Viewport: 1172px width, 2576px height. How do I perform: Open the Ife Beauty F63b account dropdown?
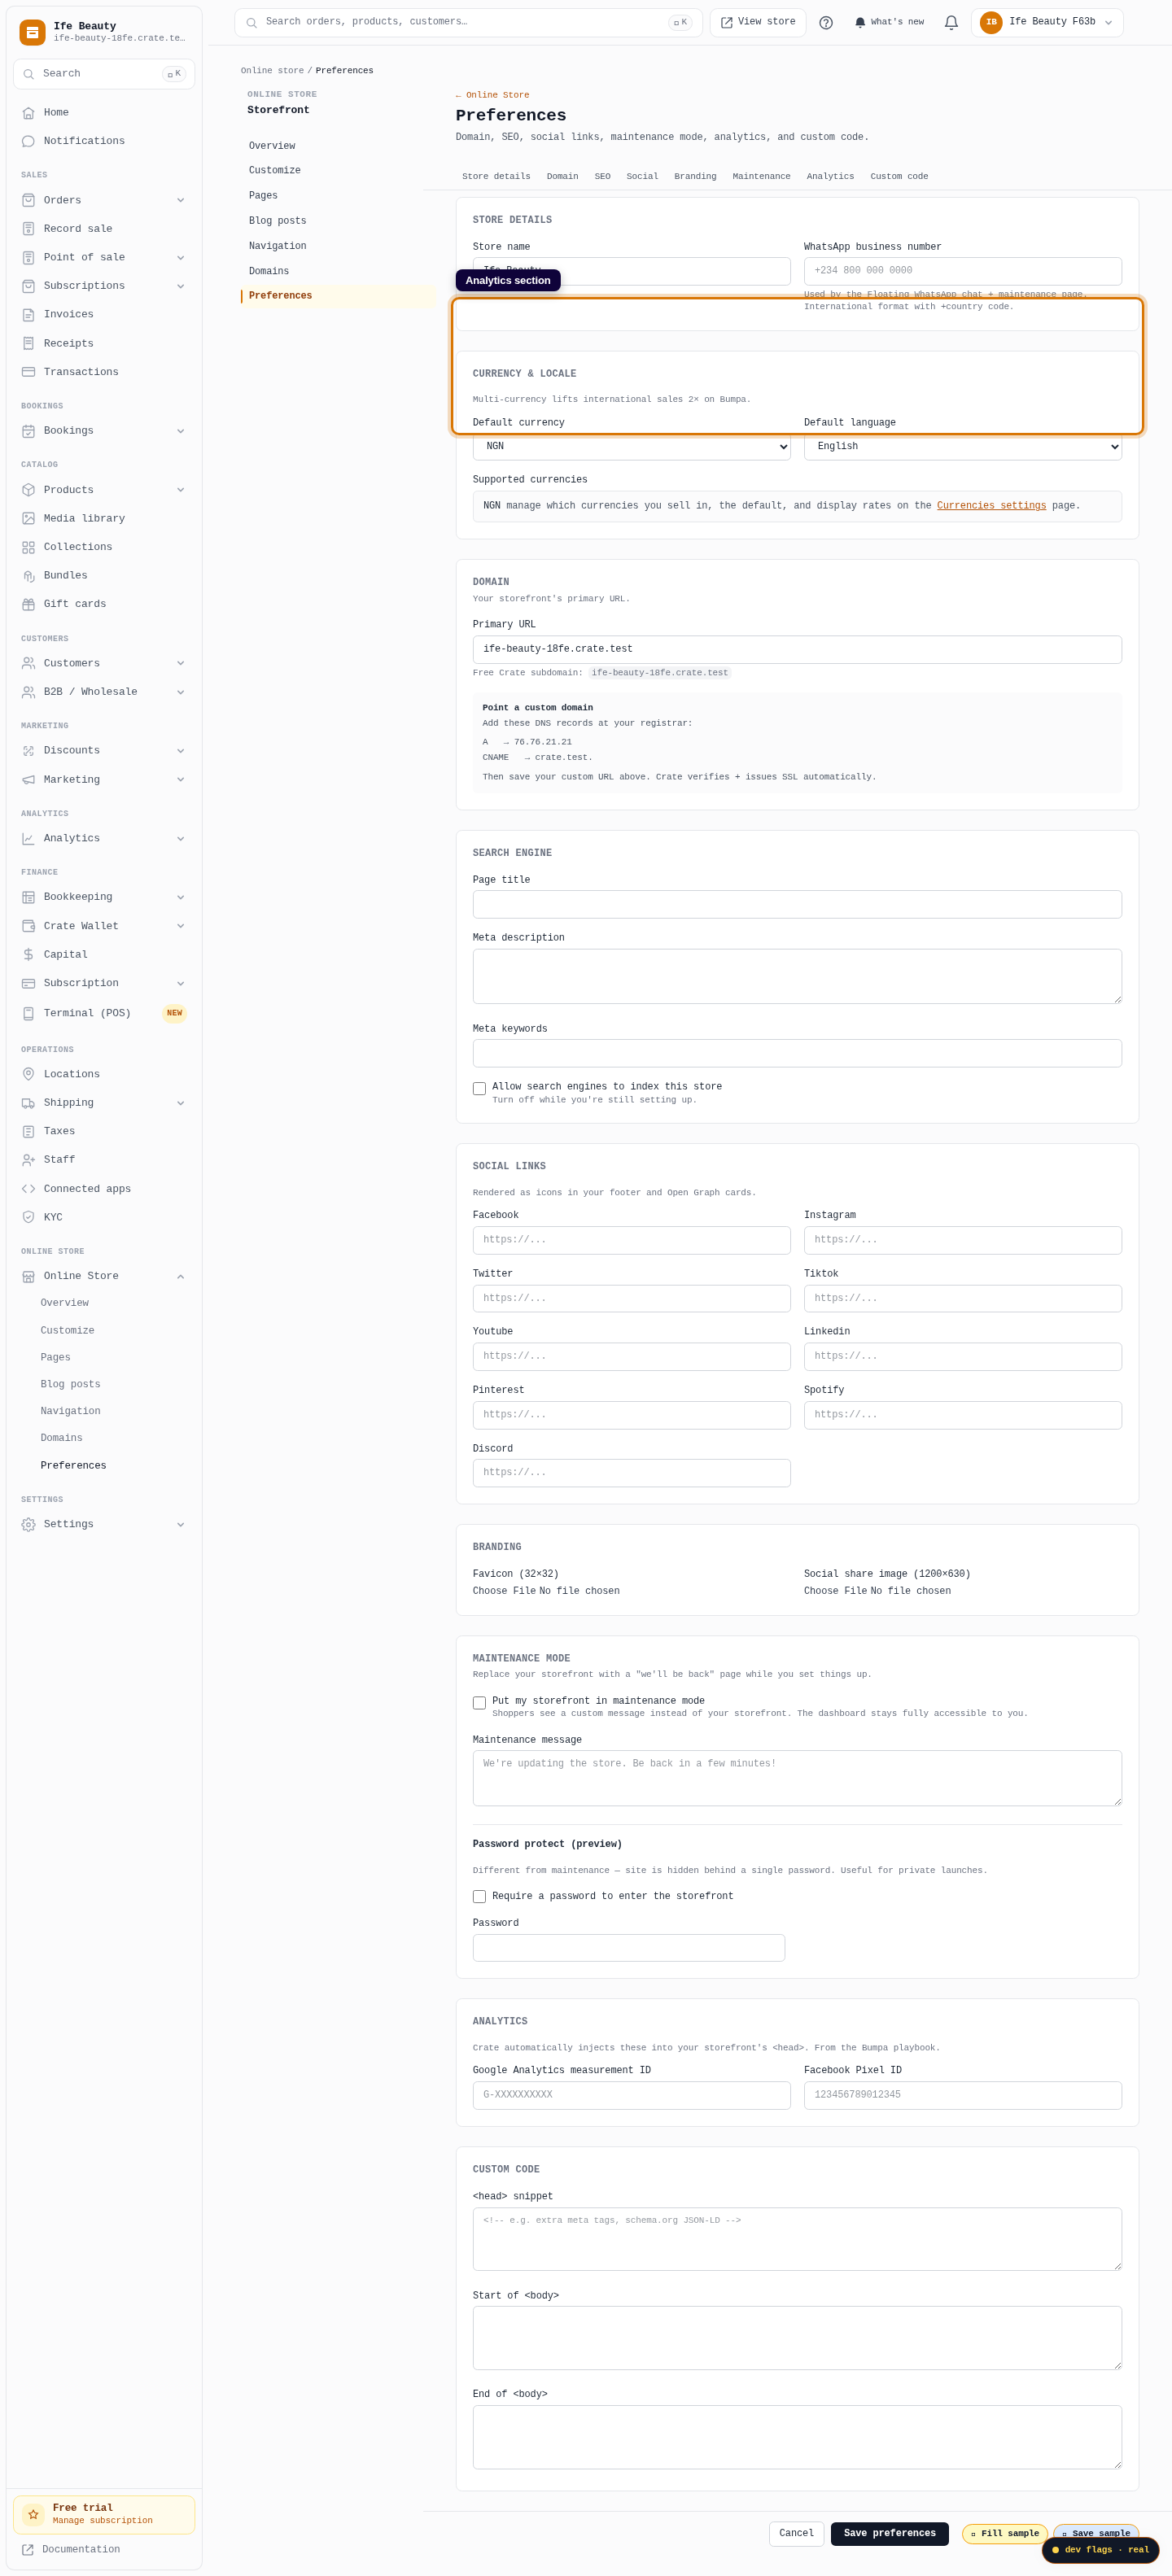pos(1047,22)
